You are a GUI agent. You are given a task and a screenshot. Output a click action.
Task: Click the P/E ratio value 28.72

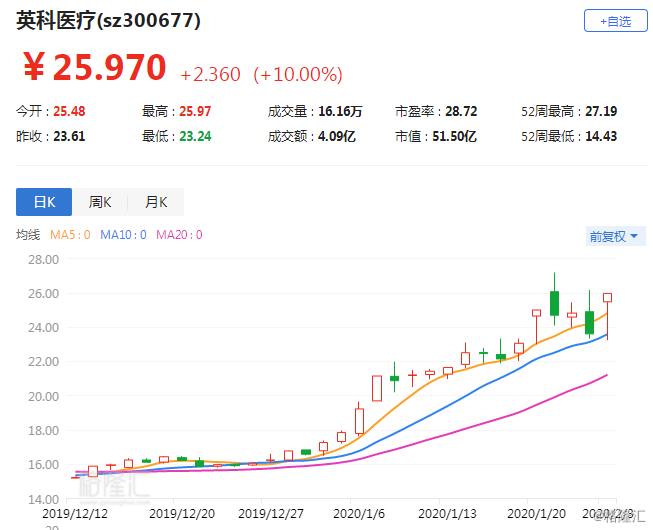(461, 111)
